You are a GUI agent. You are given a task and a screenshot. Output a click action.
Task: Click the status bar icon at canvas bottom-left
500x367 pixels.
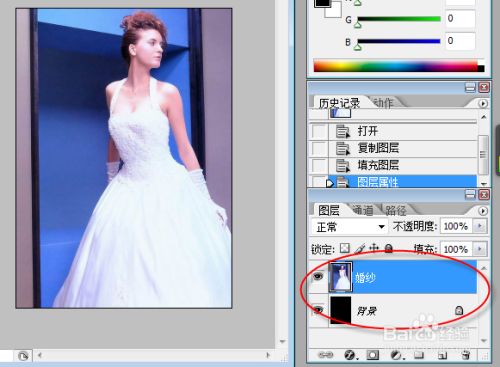click(23, 356)
